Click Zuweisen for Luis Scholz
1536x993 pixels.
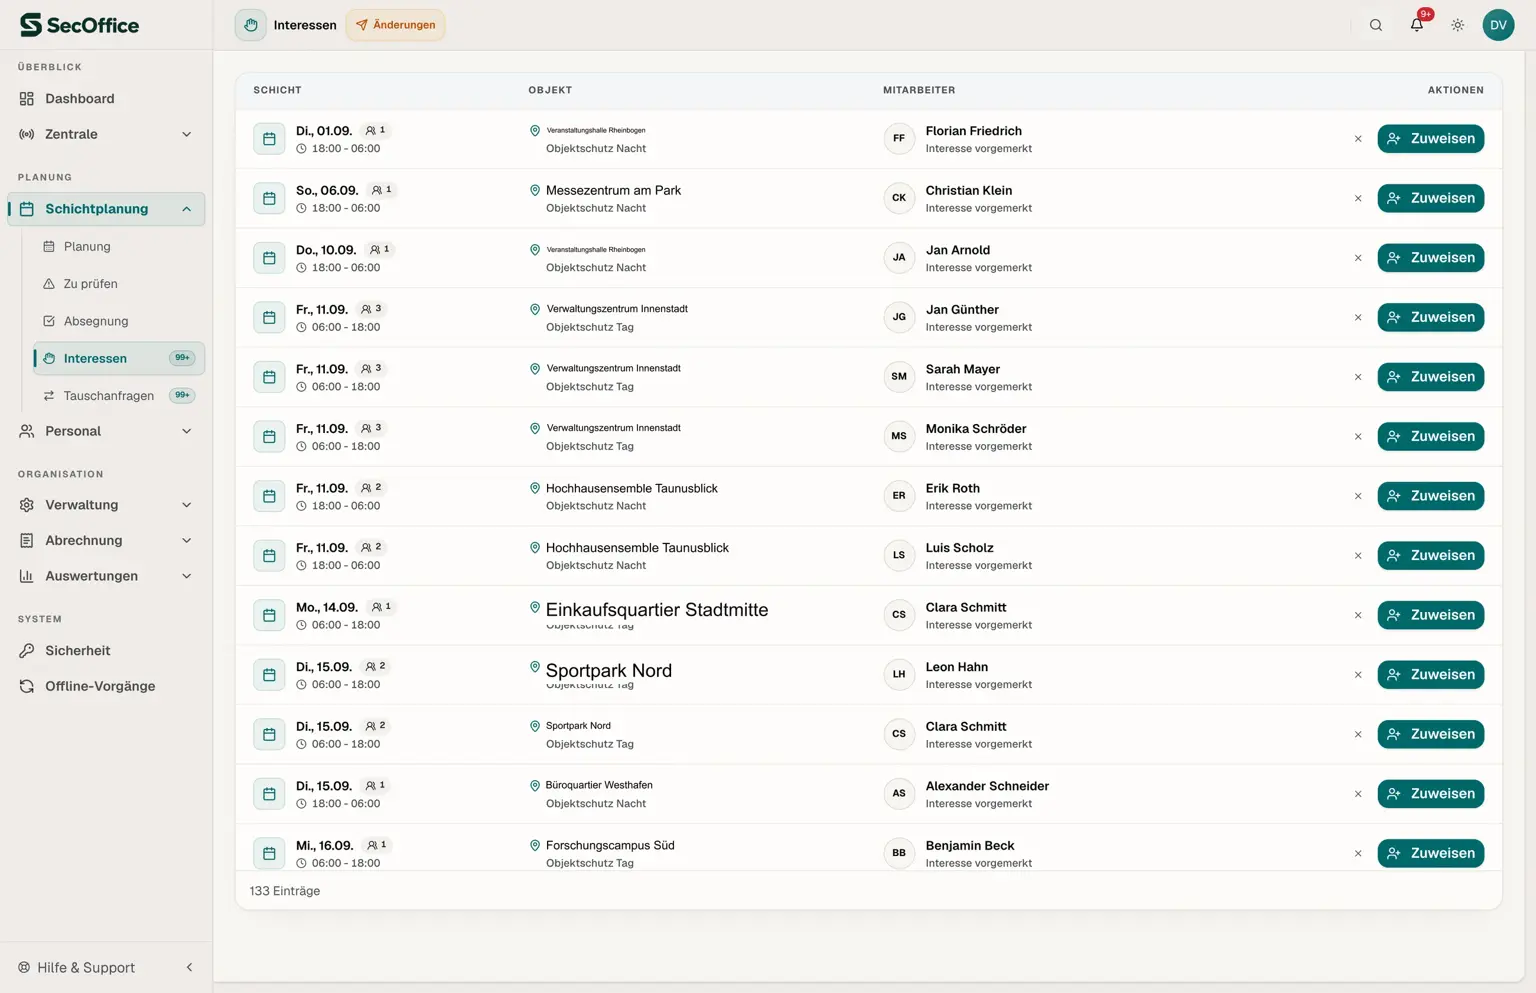(x=1430, y=556)
